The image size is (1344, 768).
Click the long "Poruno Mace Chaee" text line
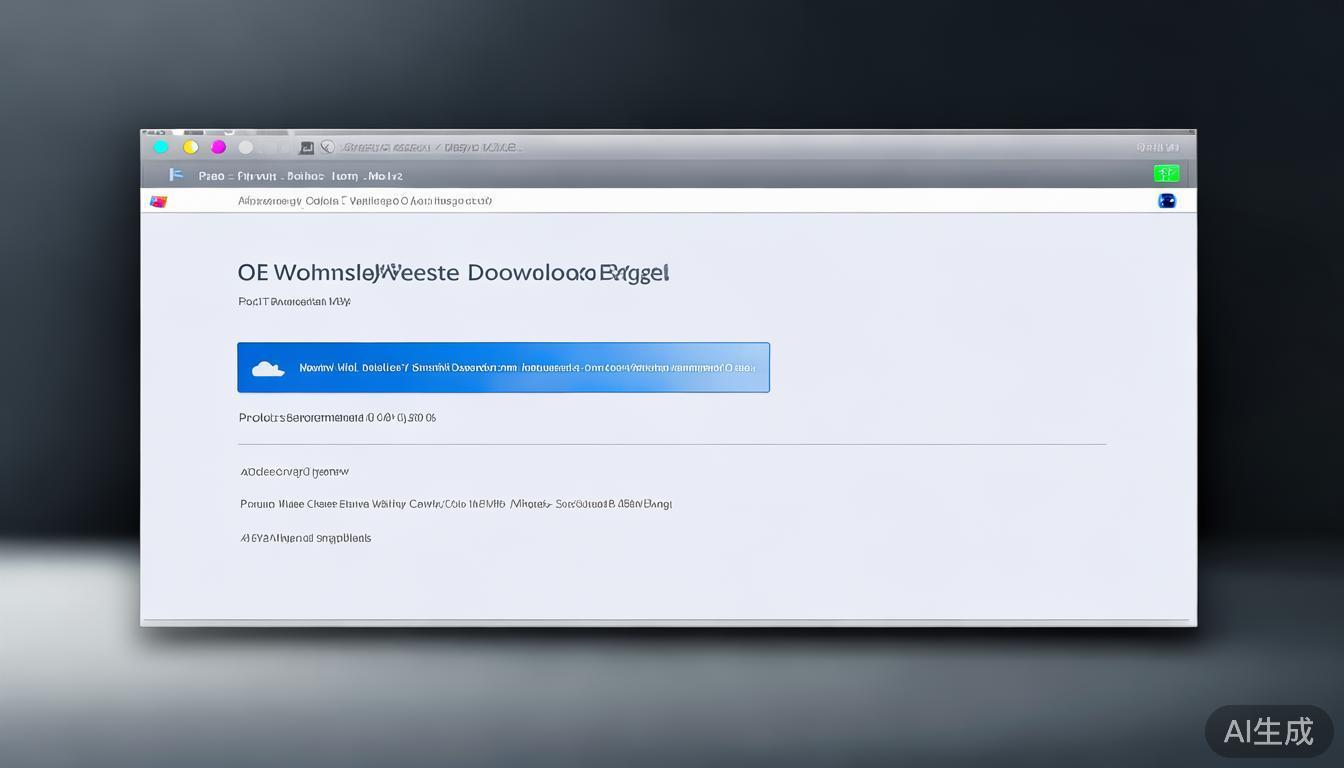(x=455, y=504)
